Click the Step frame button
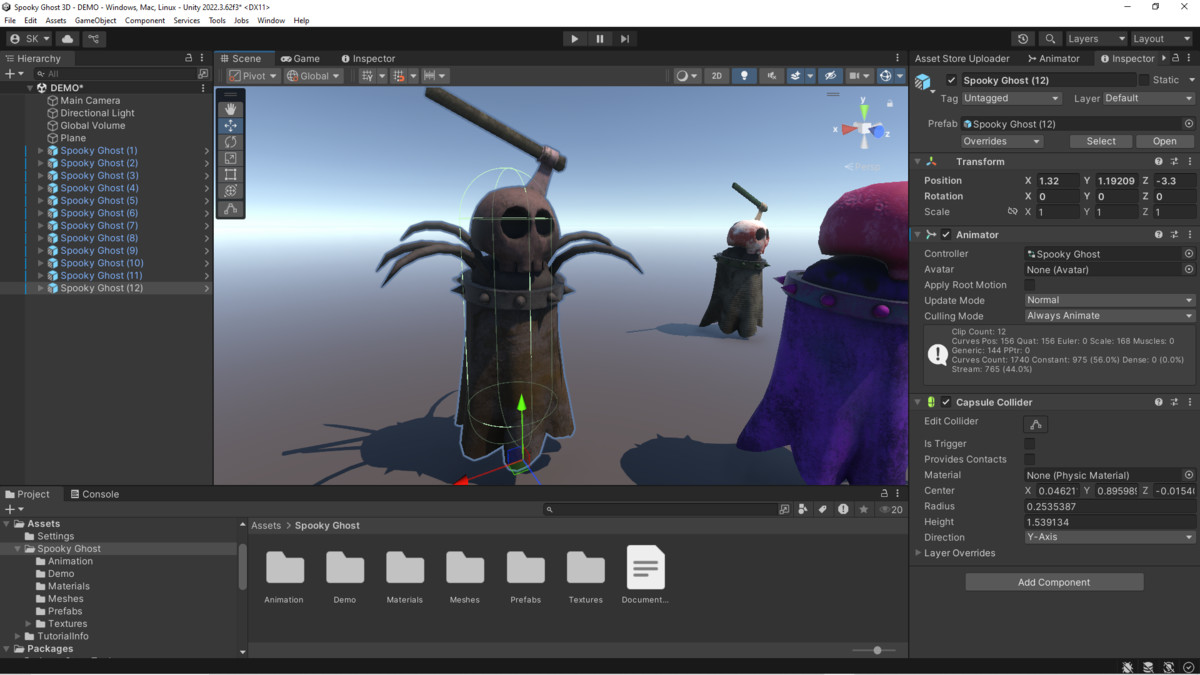1200x675 pixels. [x=625, y=39]
